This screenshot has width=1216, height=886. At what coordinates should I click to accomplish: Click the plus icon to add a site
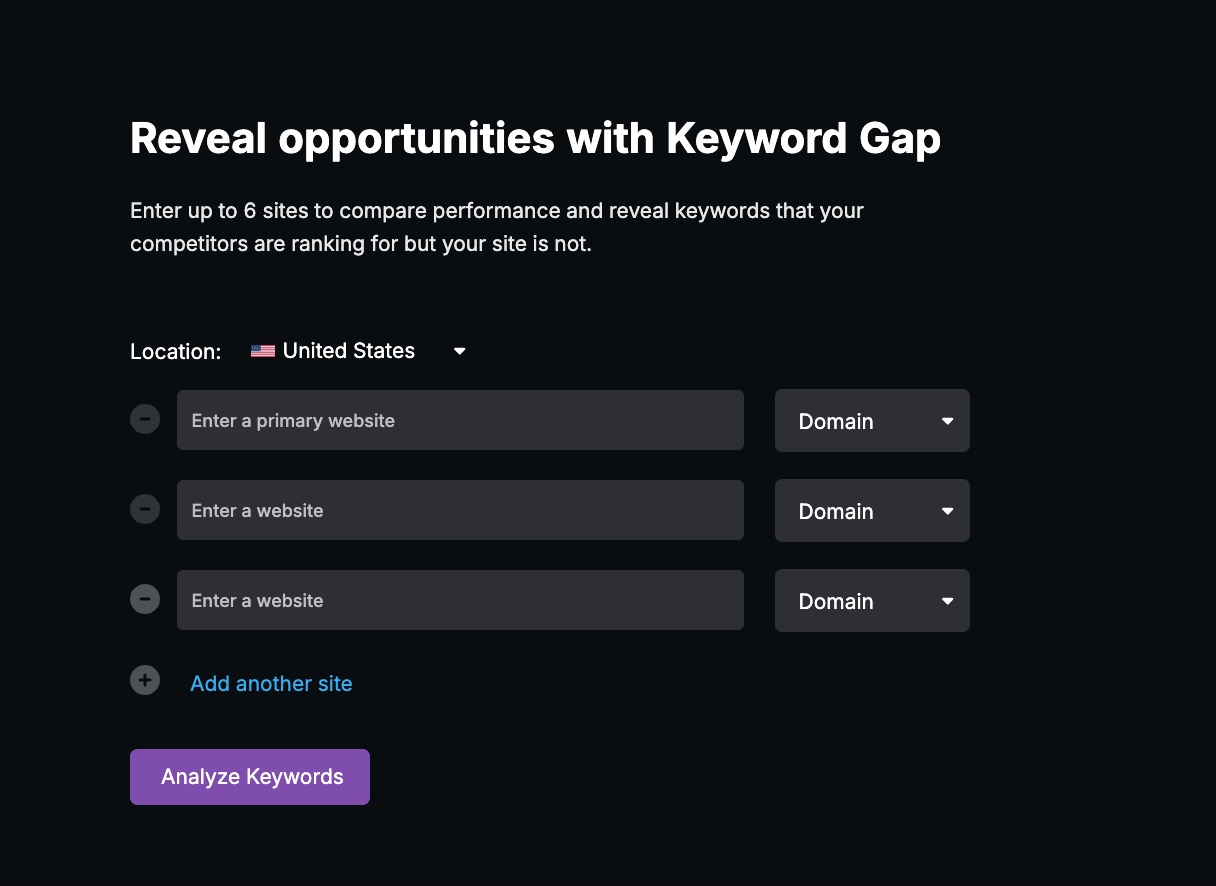pyautogui.click(x=145, y=680)
